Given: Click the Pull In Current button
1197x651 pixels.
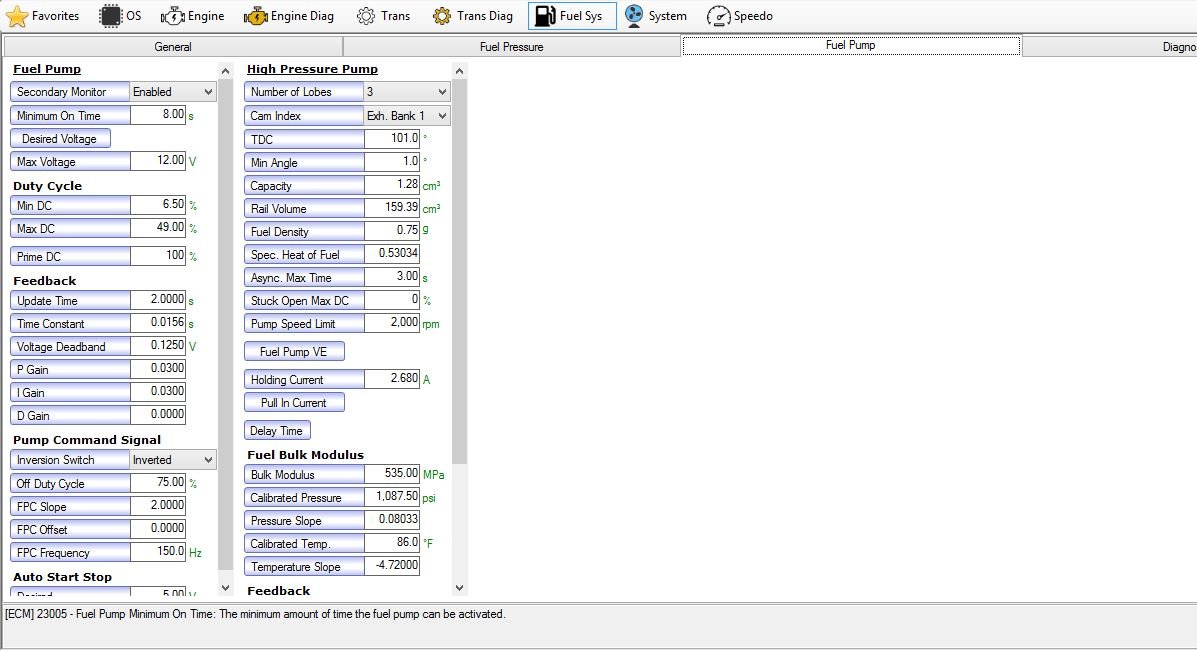Looking at the screenshot, I should pyautogui.click(x=294, y=403).
